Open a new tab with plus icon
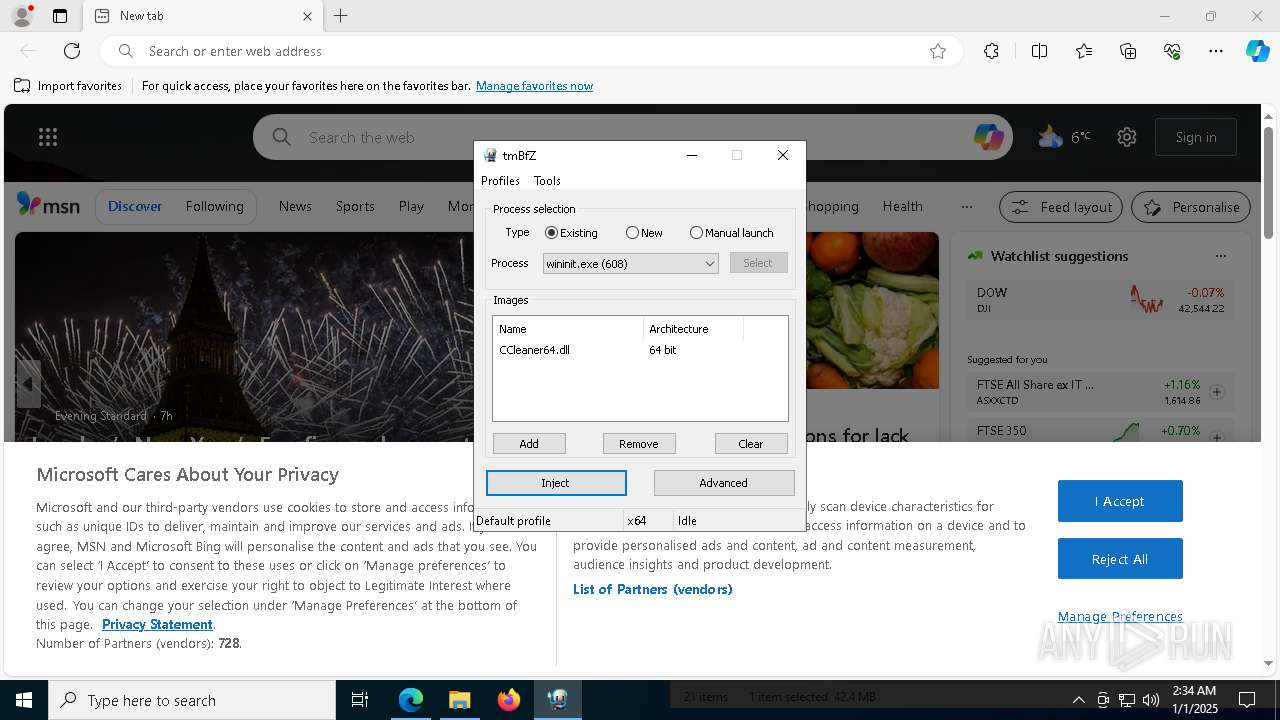This screenshot has width=1280, height=720. click(x=341, y=16)
